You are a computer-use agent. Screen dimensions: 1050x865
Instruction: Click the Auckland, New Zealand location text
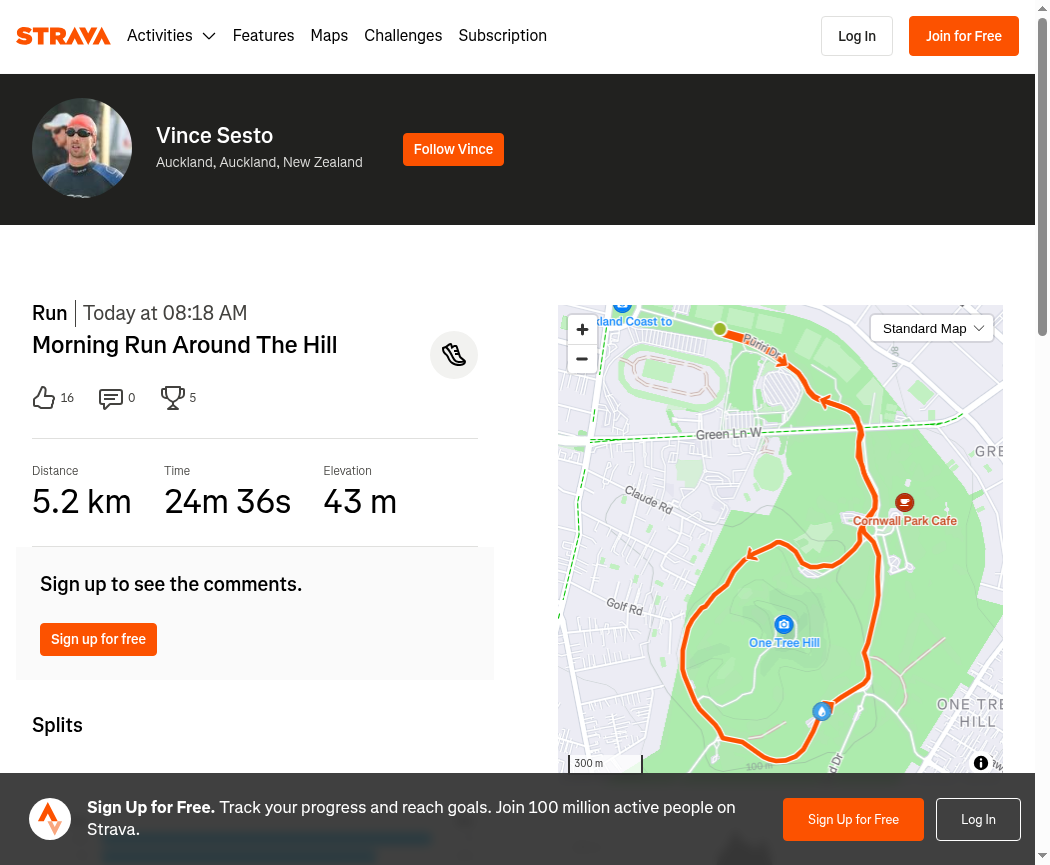coord(259,162)
